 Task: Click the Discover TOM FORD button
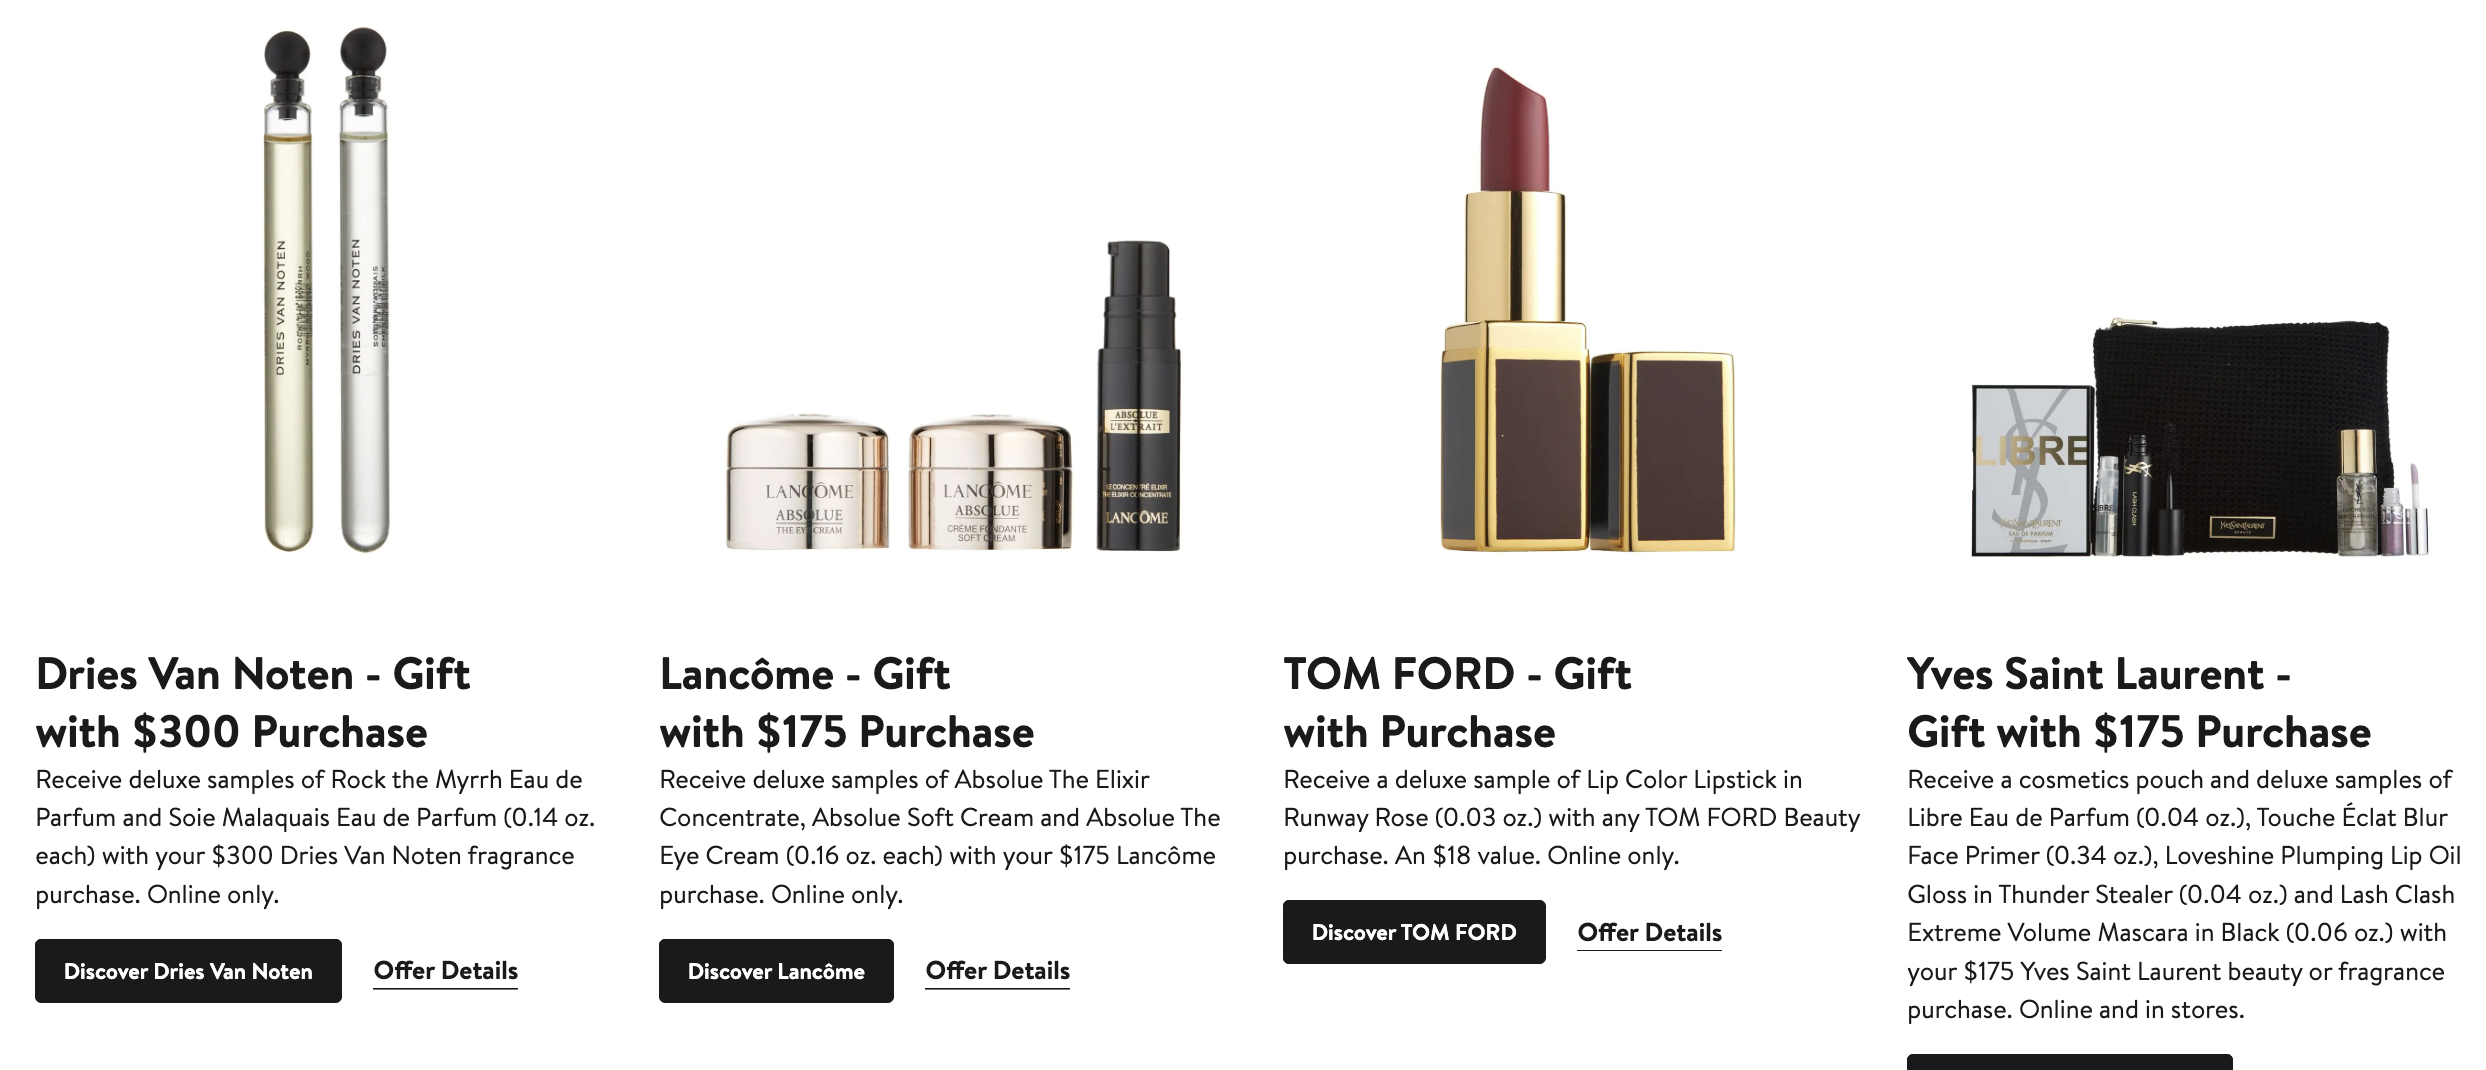coord(1414,932)
